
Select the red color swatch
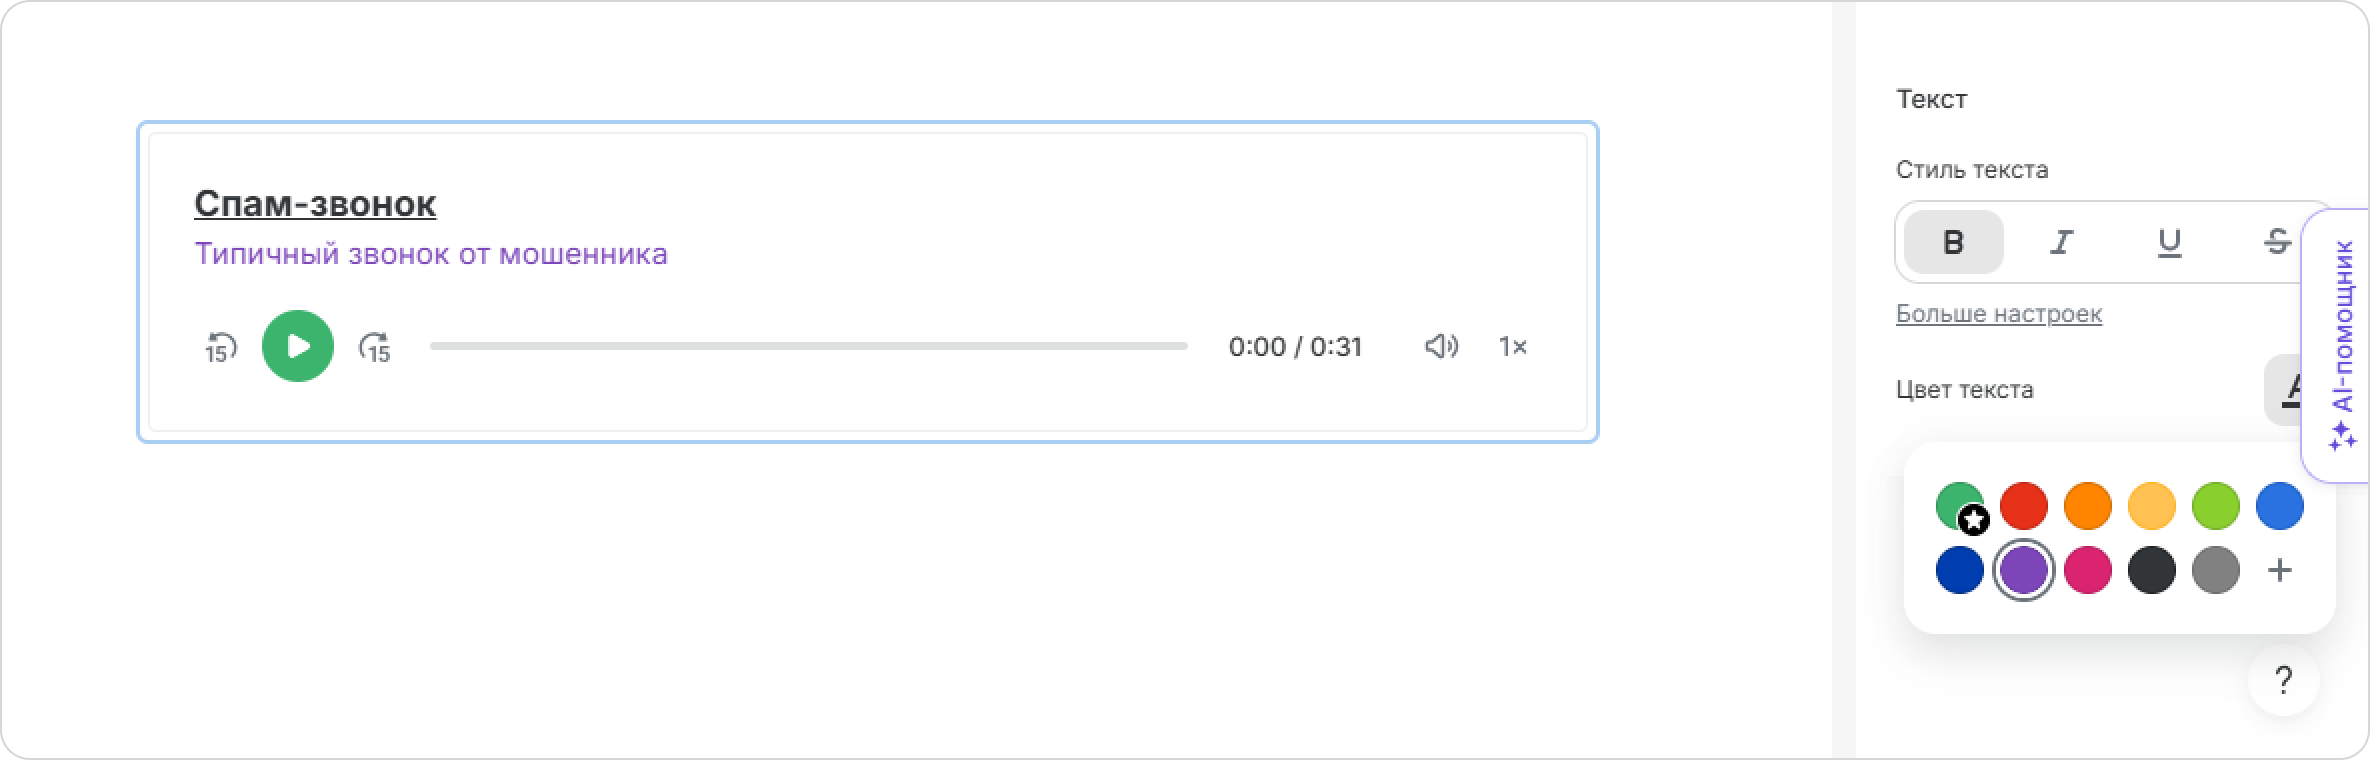[x=2024, y=506]
